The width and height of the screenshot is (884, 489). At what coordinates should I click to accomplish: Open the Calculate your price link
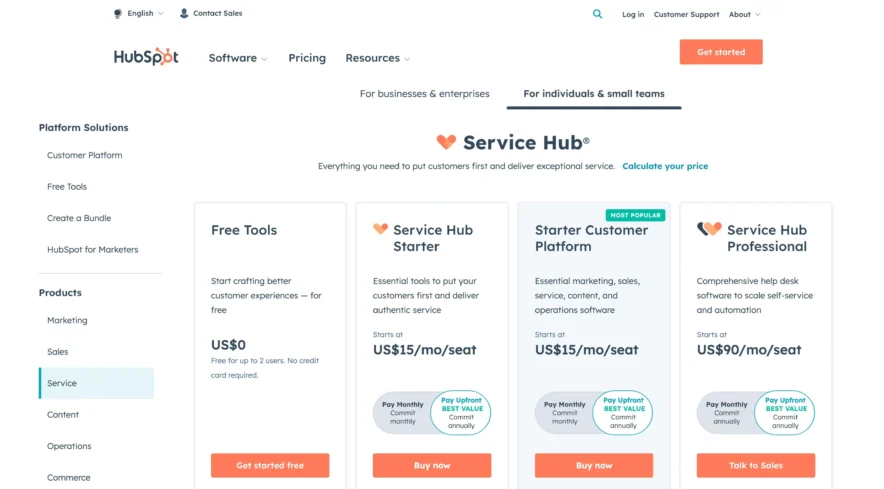coord(665,166)
